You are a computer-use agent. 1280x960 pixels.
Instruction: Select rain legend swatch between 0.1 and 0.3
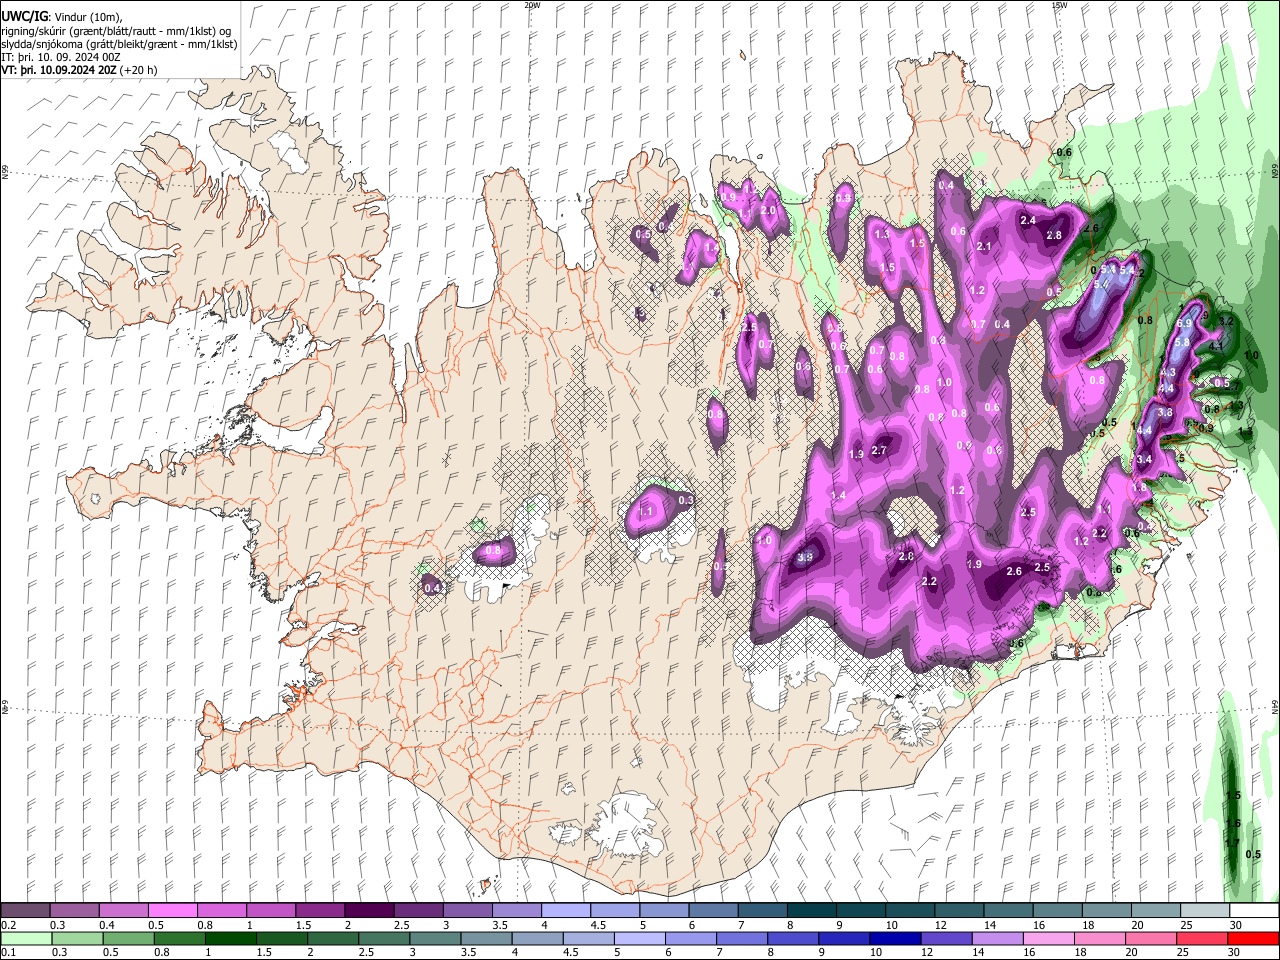pos(25,938)
